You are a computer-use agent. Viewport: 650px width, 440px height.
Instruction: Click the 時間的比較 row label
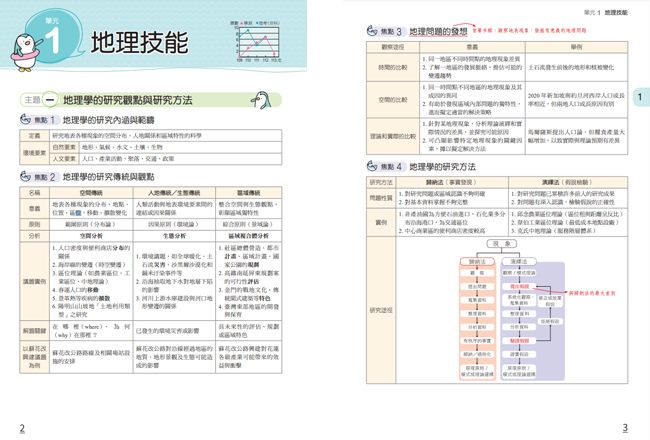[x=393, y=67]
